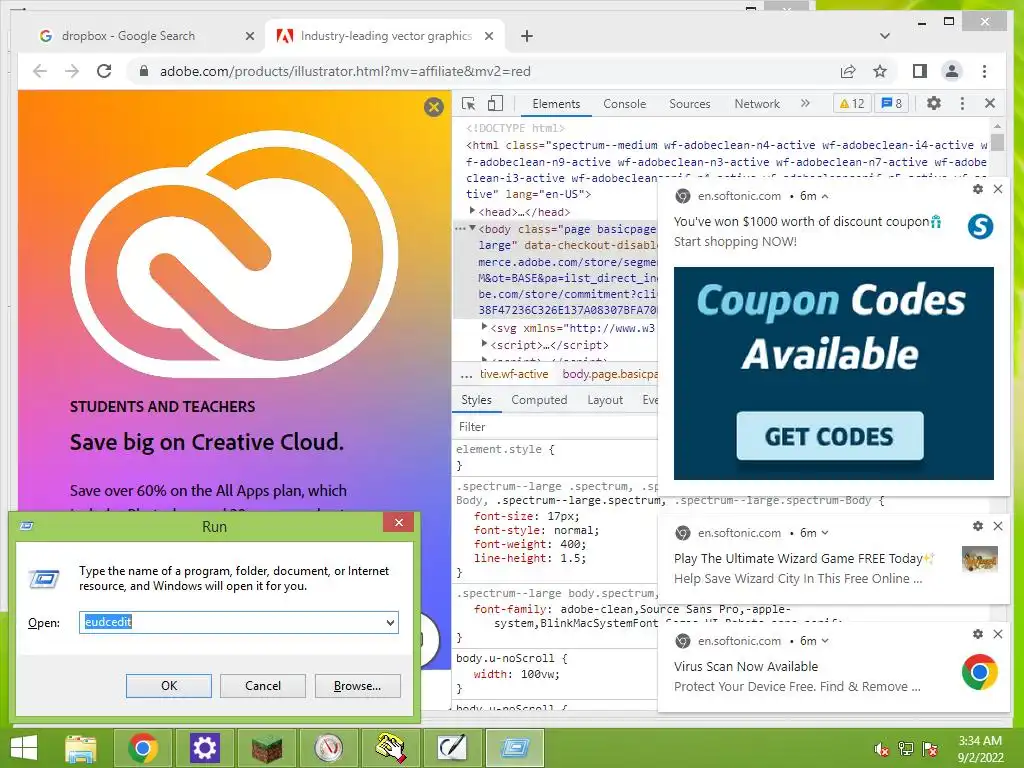Click the Filter field in Styles pane
The image size is (1024, 768).
pos(555,426)
